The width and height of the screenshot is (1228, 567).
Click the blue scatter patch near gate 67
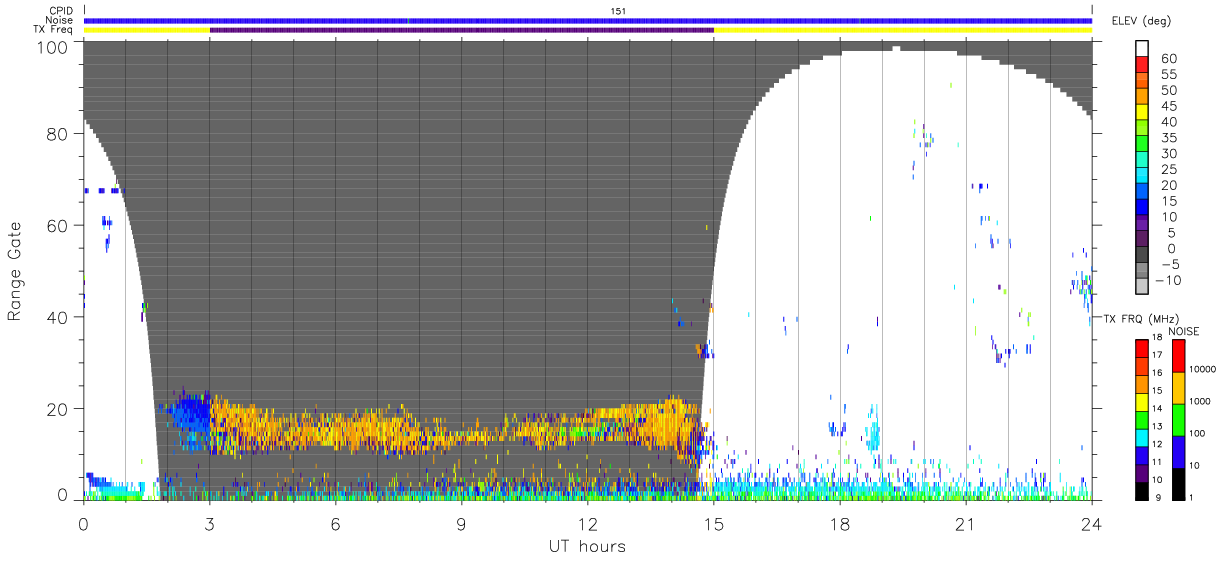click(103, 190)
